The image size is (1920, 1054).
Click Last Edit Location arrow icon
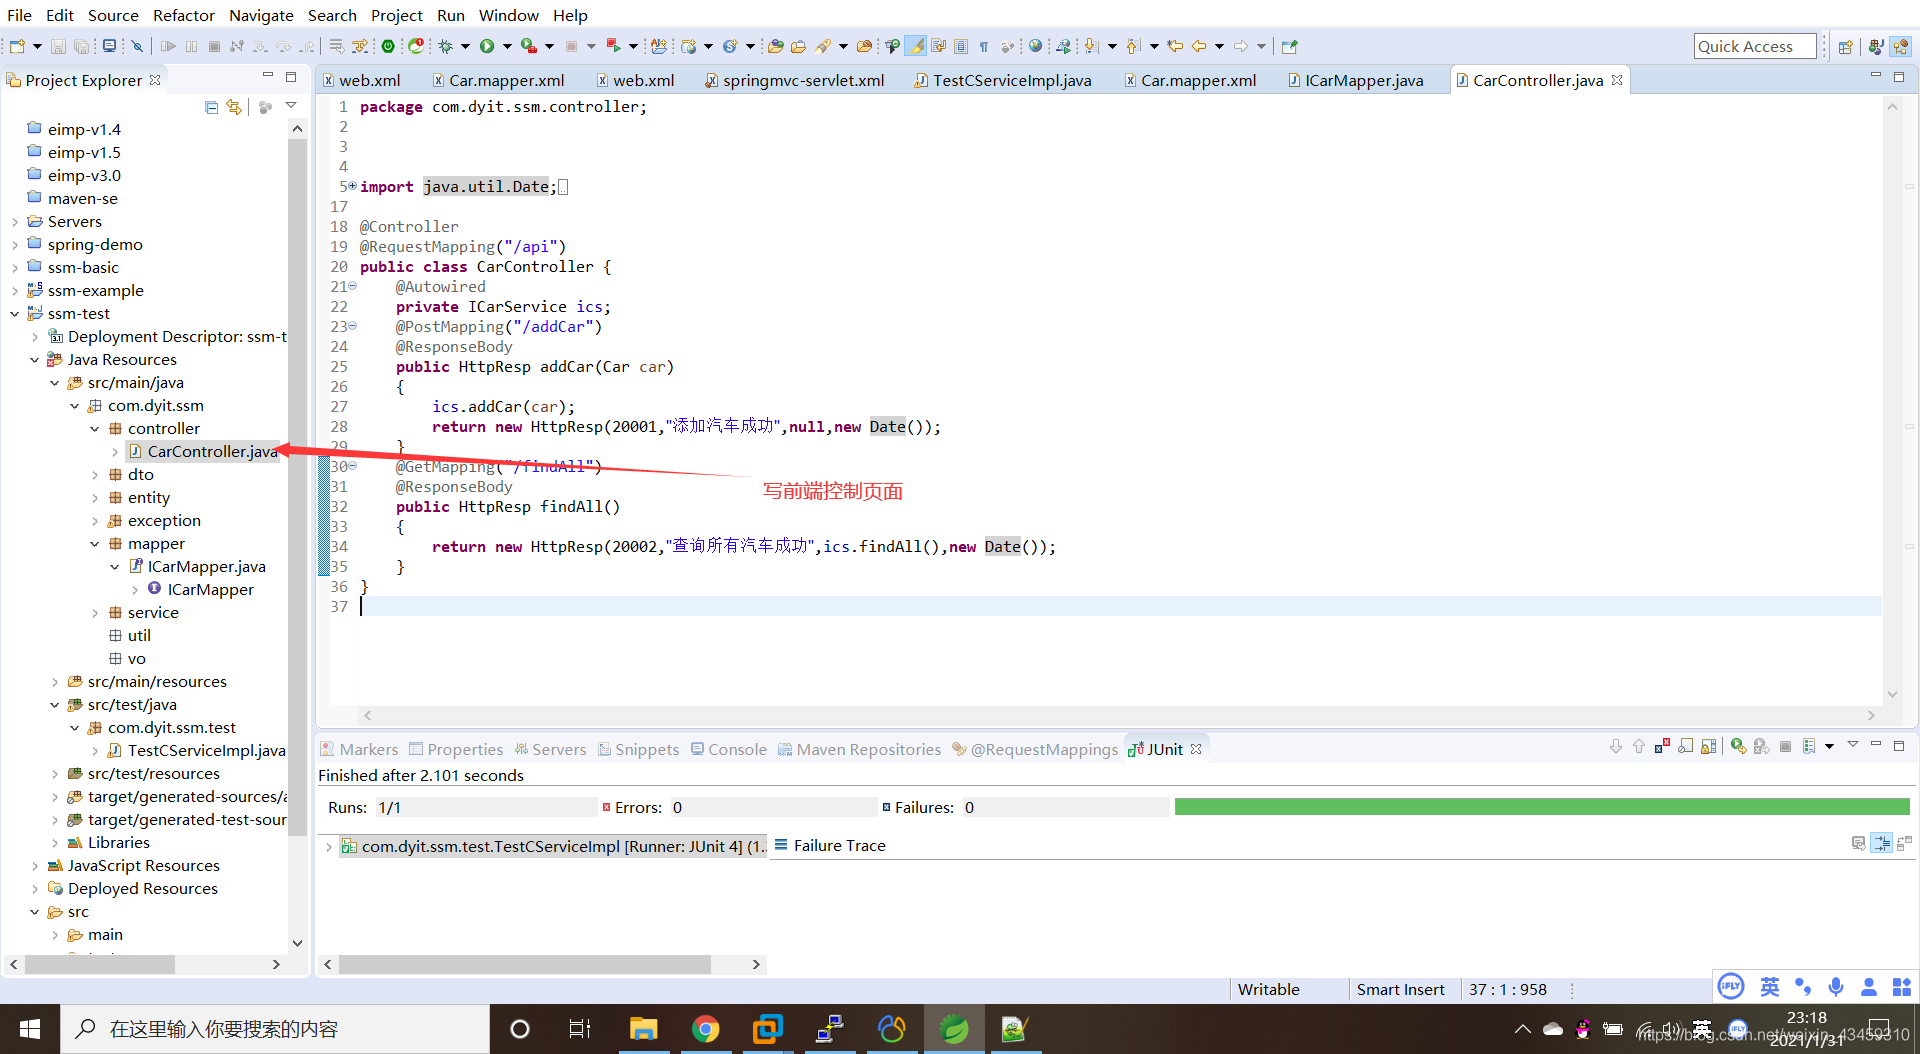(1175, 46)
